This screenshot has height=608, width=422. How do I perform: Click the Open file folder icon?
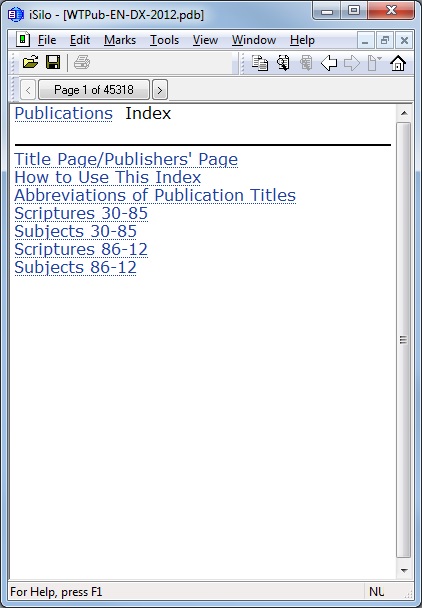coord(30,62)
